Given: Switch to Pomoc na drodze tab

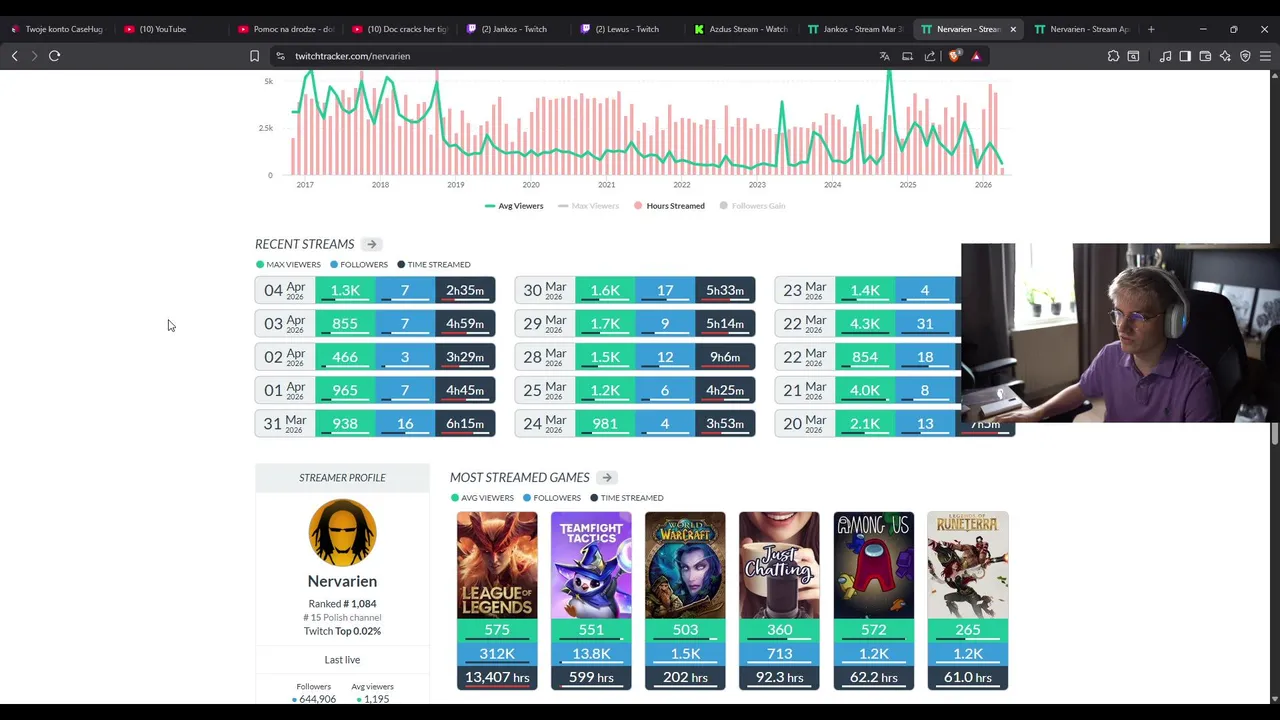Looking at the screenshot, I should 286,29.
